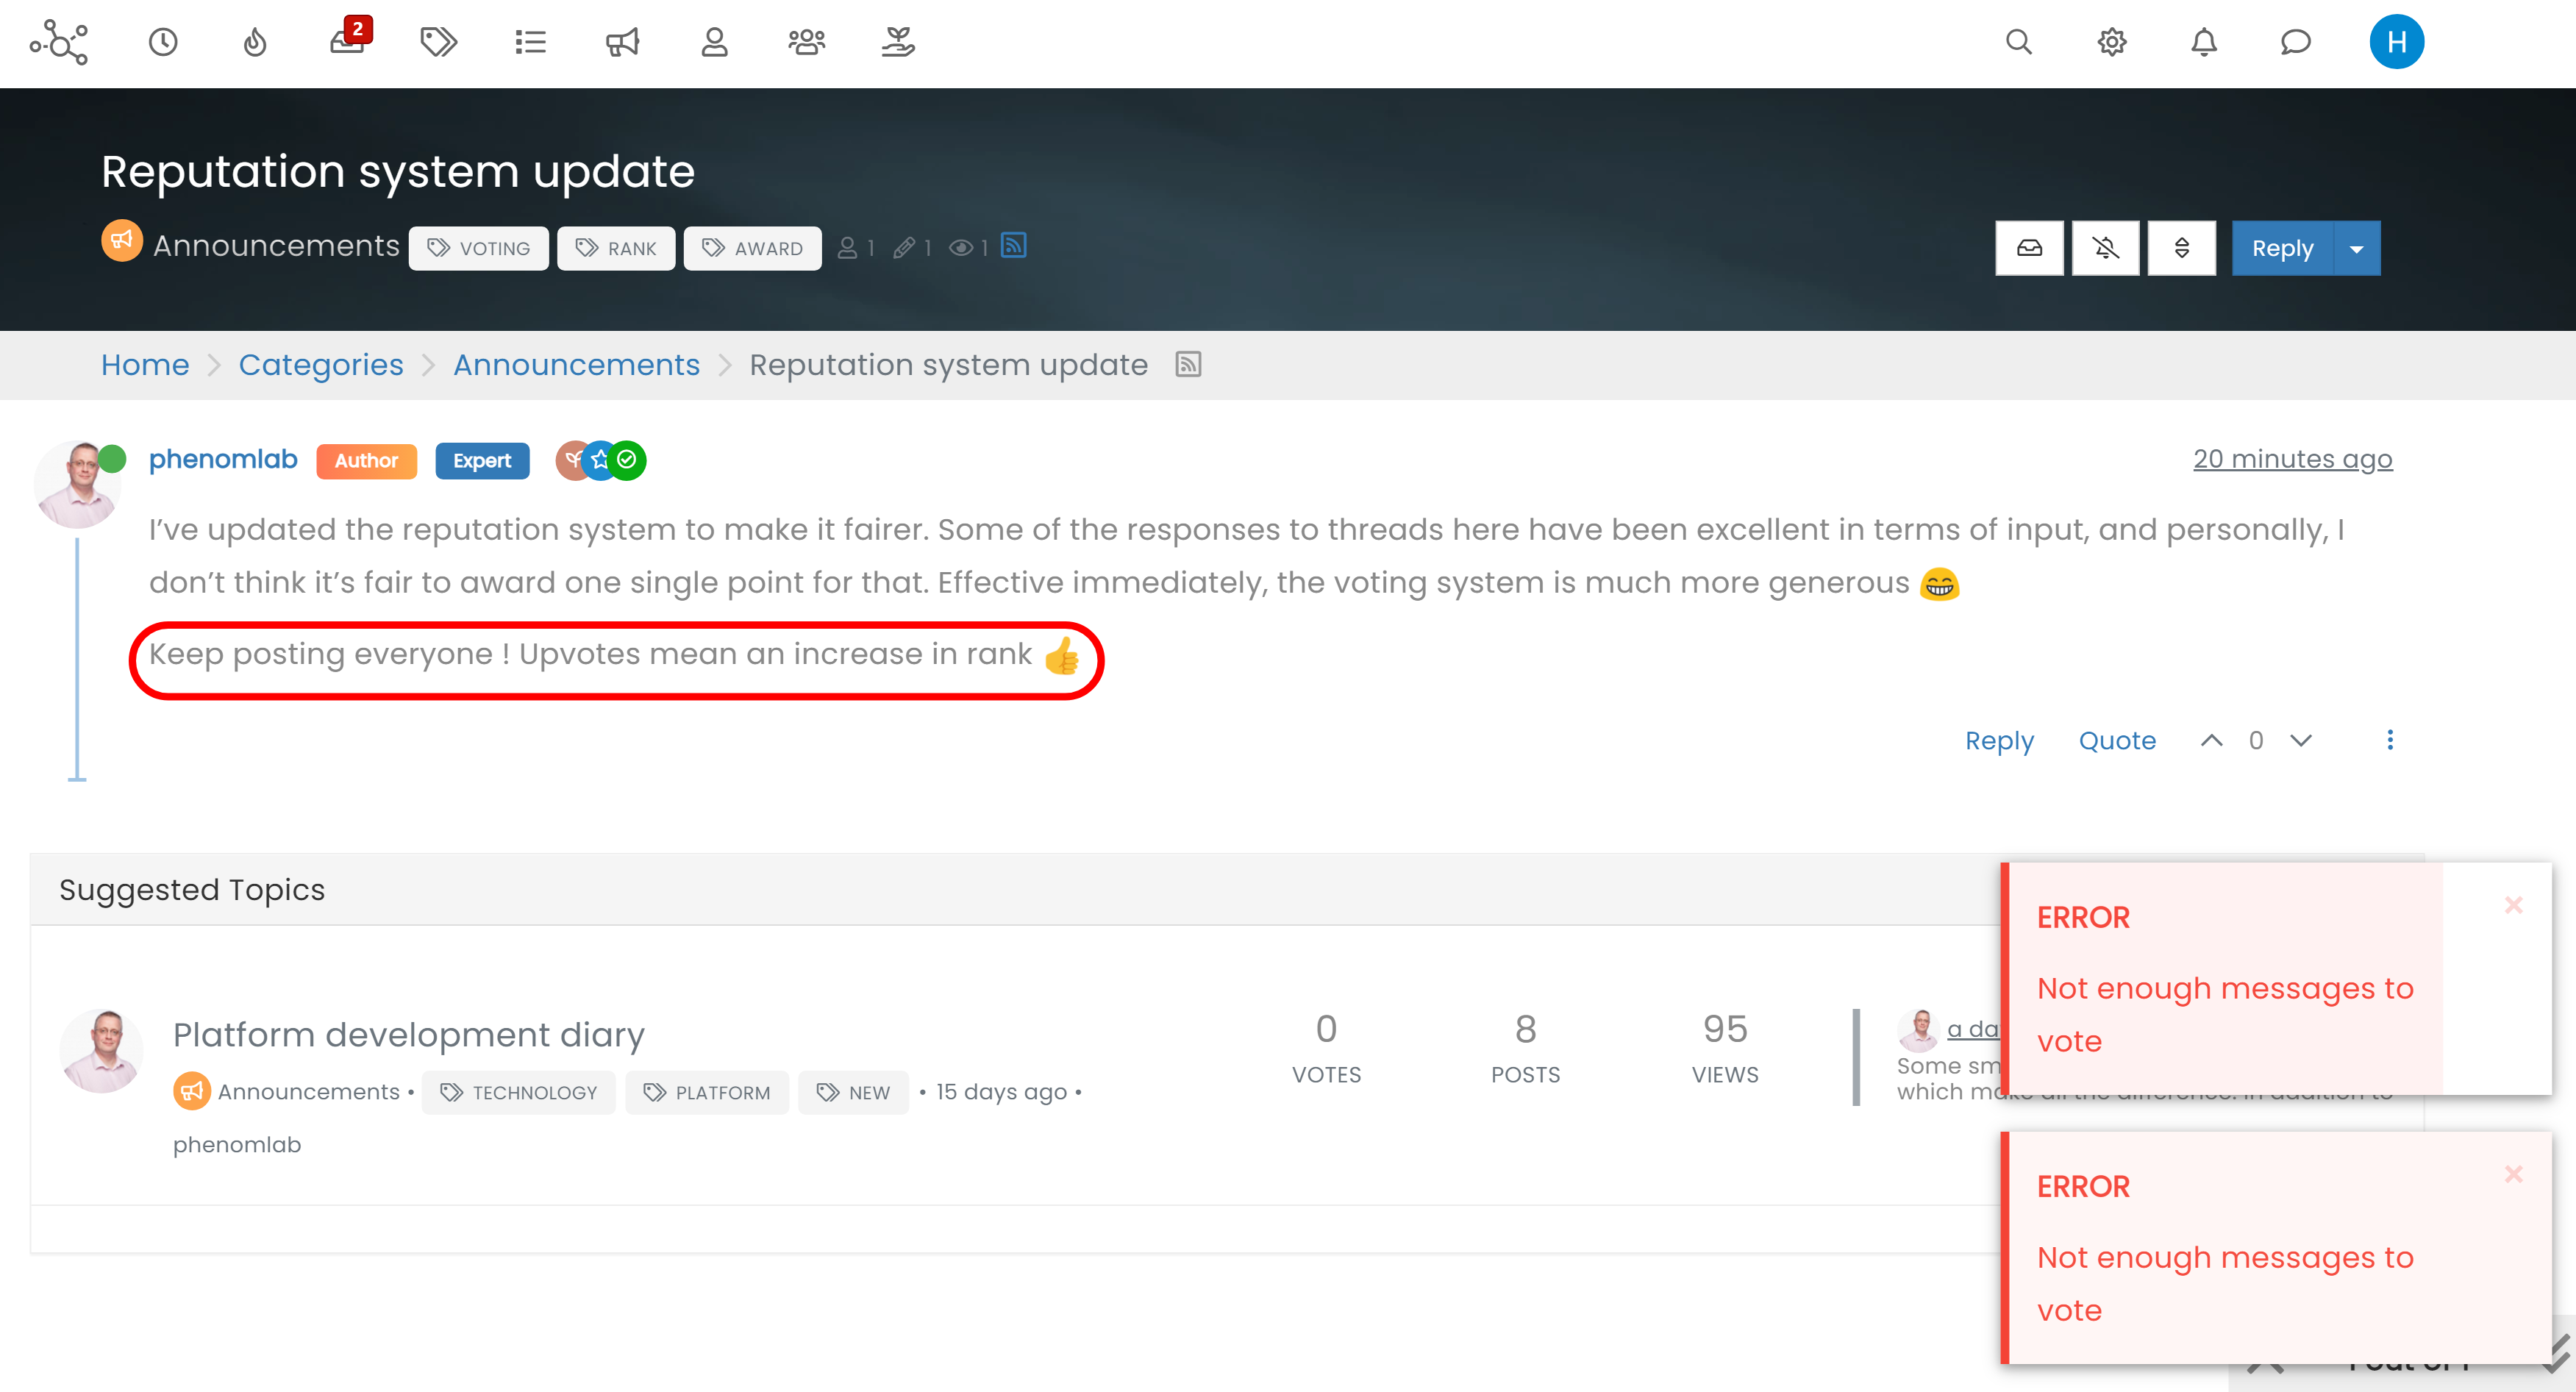
Task: Open Platform development diary topic
Action: 408,1034
